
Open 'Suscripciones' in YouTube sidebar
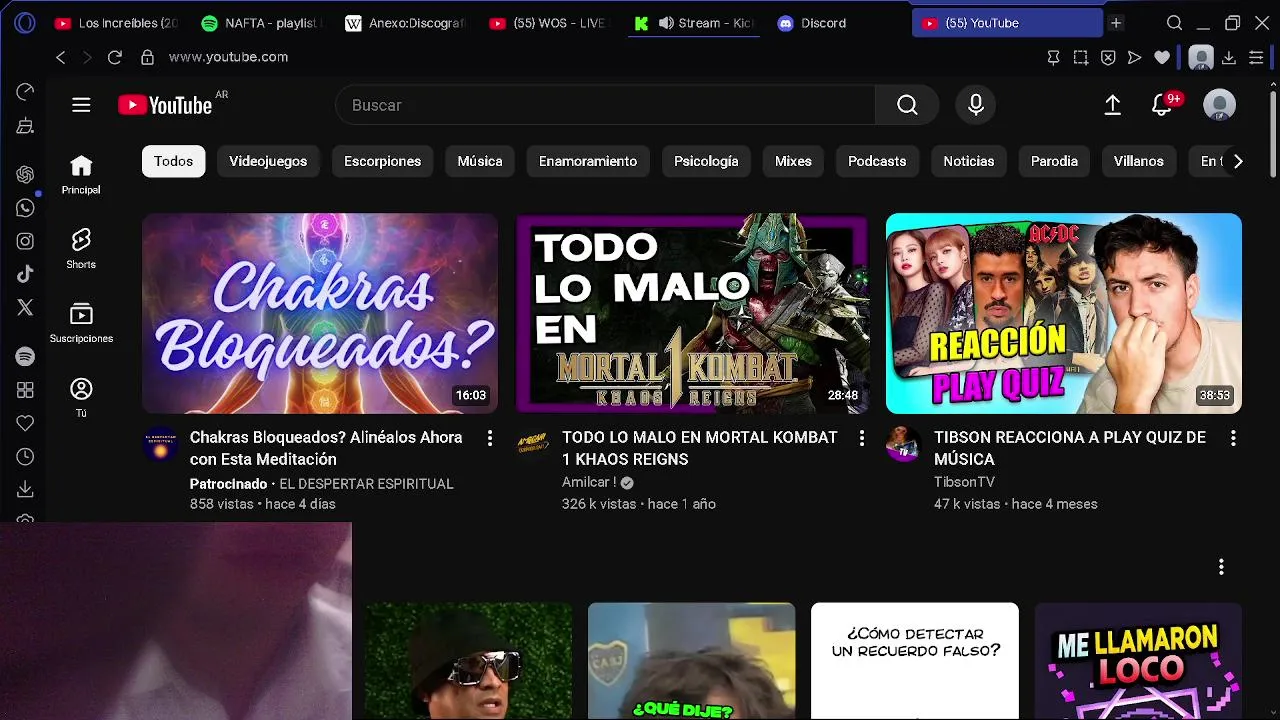point(81,323)
